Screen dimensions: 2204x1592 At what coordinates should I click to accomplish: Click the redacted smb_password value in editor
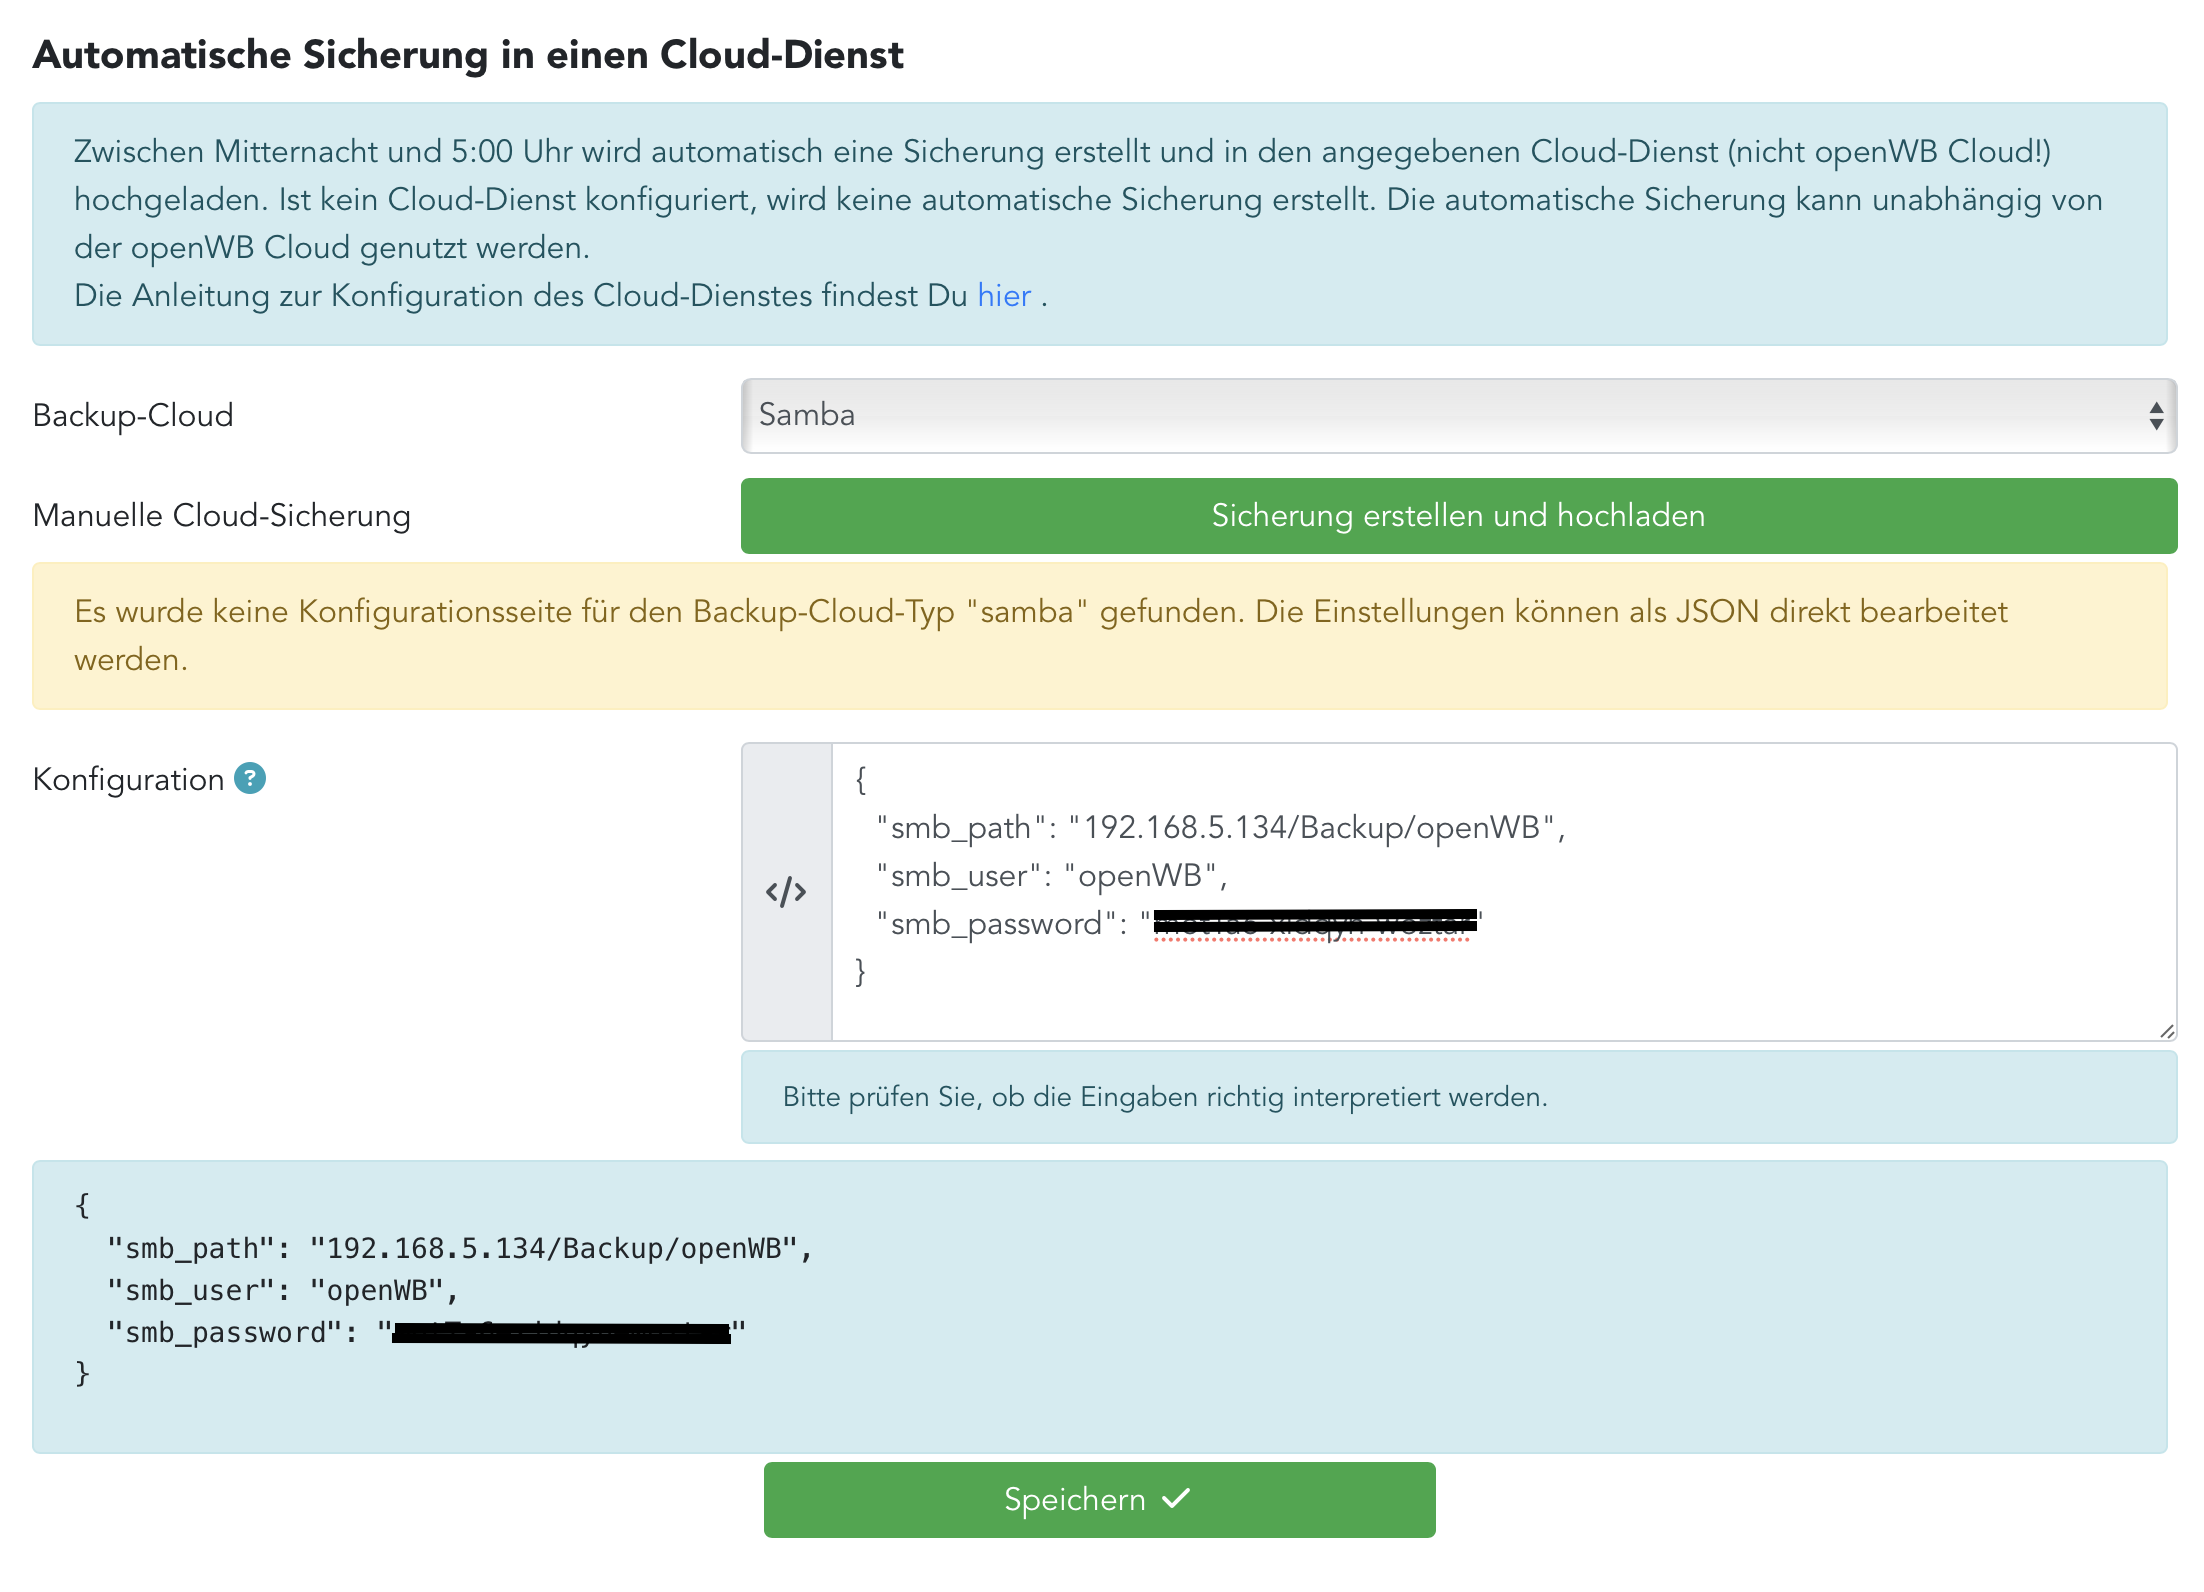1314,923
